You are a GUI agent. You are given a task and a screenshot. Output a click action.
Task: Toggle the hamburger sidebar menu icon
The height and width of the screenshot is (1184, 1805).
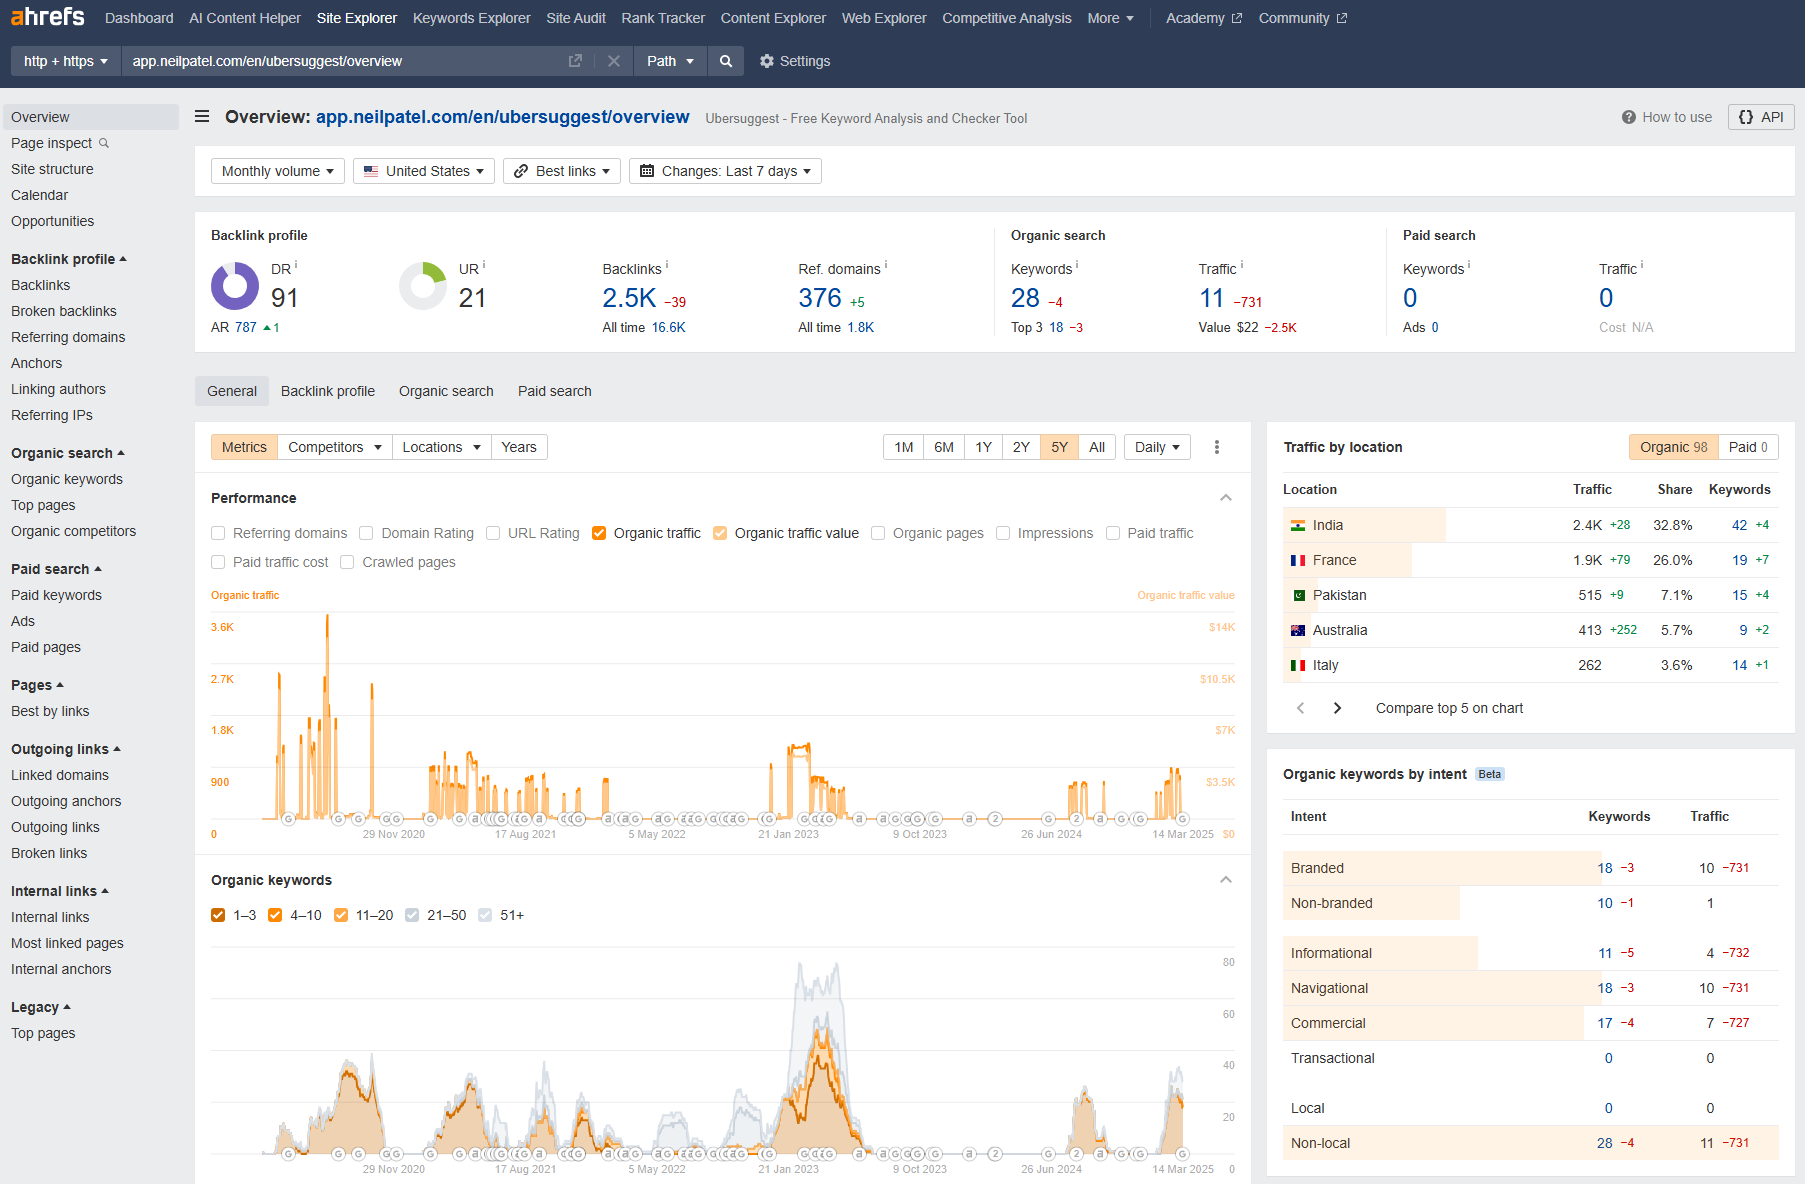point(202,117)
